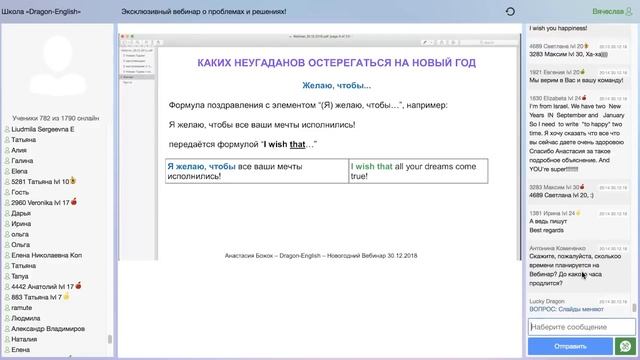Click chat sender 1381 Ирина lvl 24
This screenshot has width=640, height=360.
(552, 213)
